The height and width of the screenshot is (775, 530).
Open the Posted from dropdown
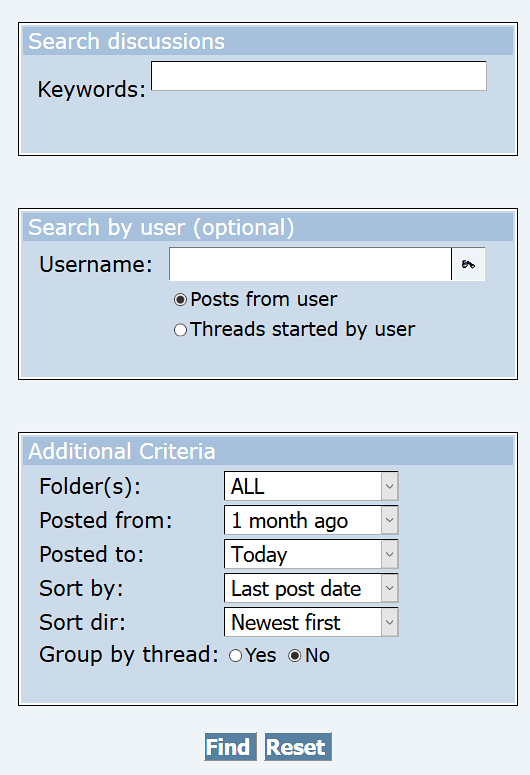(x=311, y=520)
